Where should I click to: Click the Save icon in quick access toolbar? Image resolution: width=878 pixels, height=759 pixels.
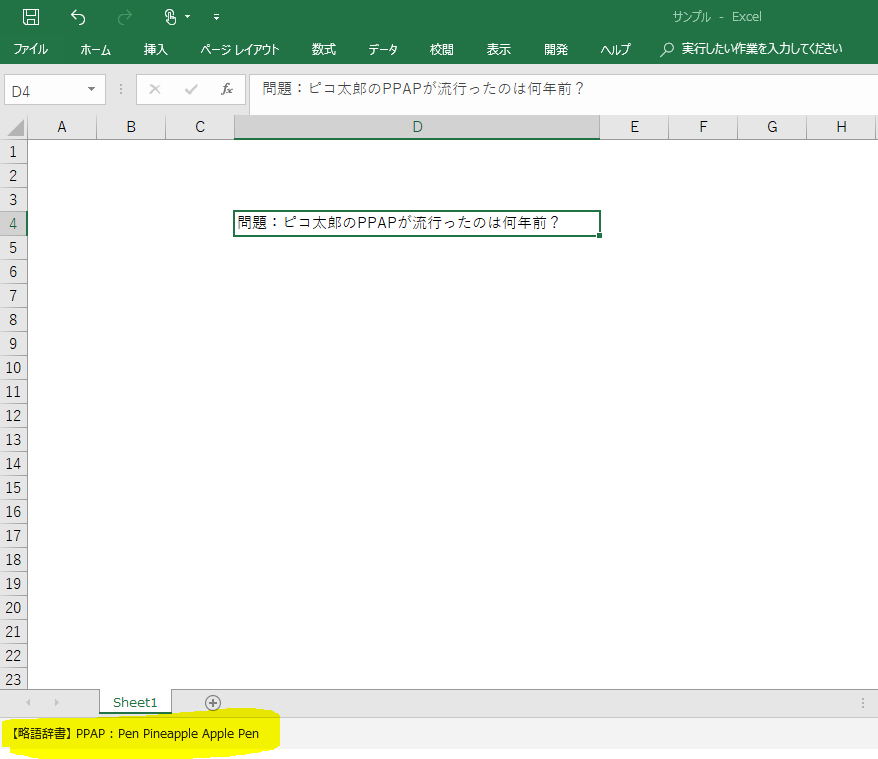pyautogui.click(x=31, y=17)
